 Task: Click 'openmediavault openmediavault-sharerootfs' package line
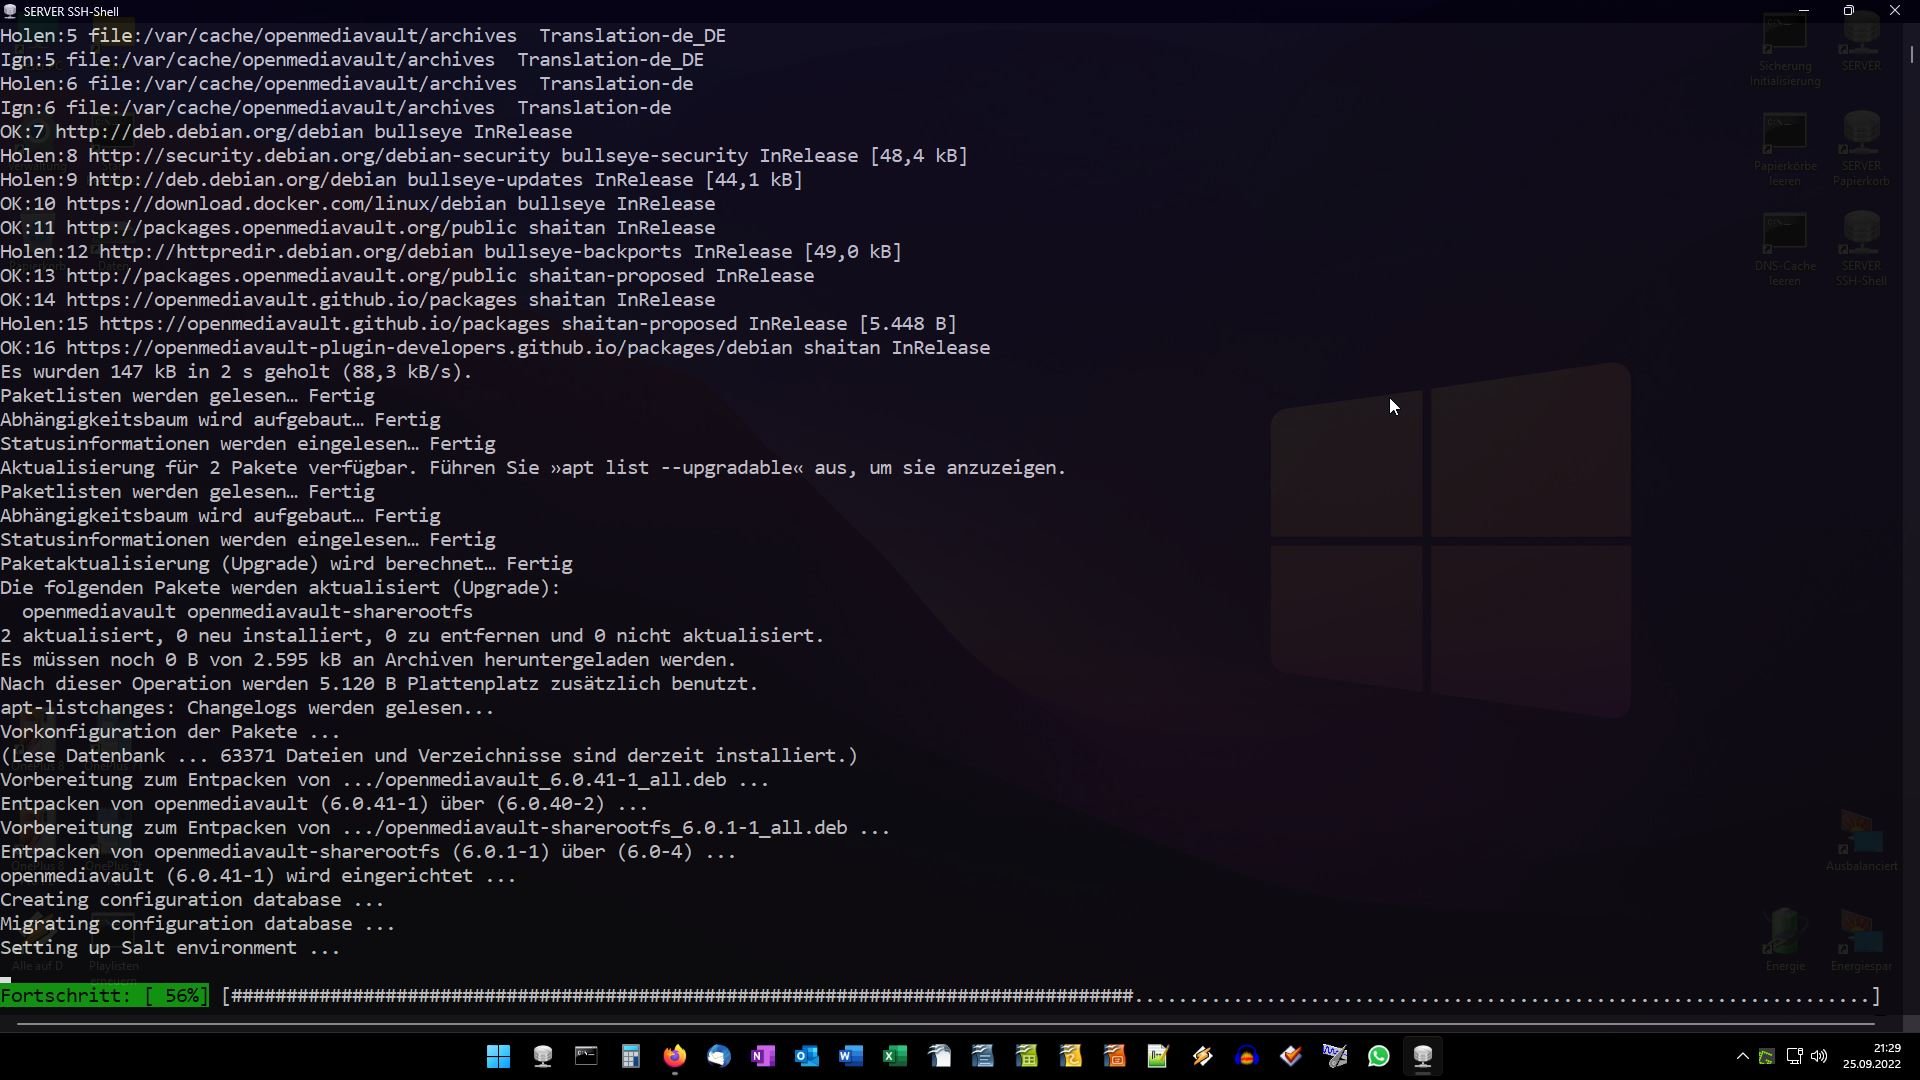point(247,612)
